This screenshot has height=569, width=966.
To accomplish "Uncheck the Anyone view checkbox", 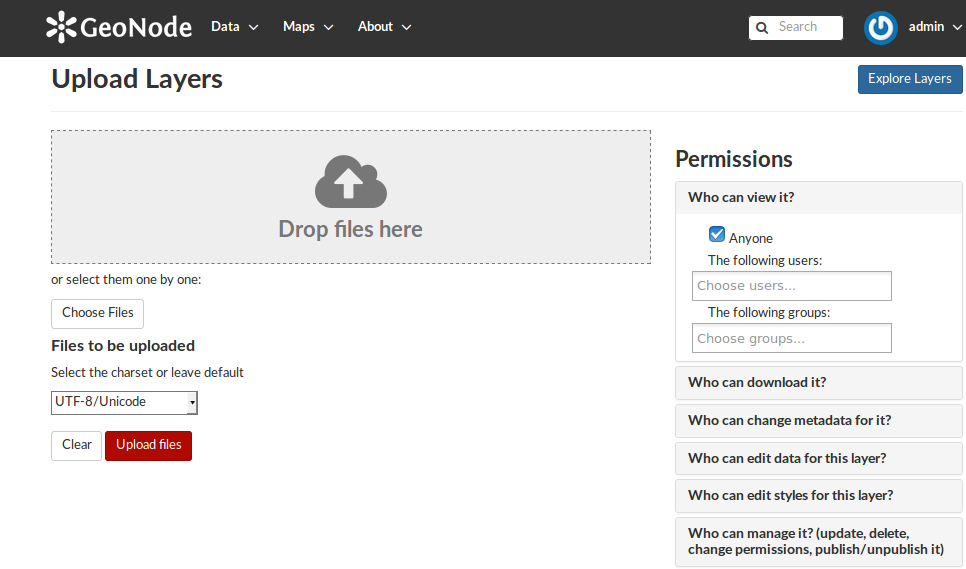I will coord(716,234).
